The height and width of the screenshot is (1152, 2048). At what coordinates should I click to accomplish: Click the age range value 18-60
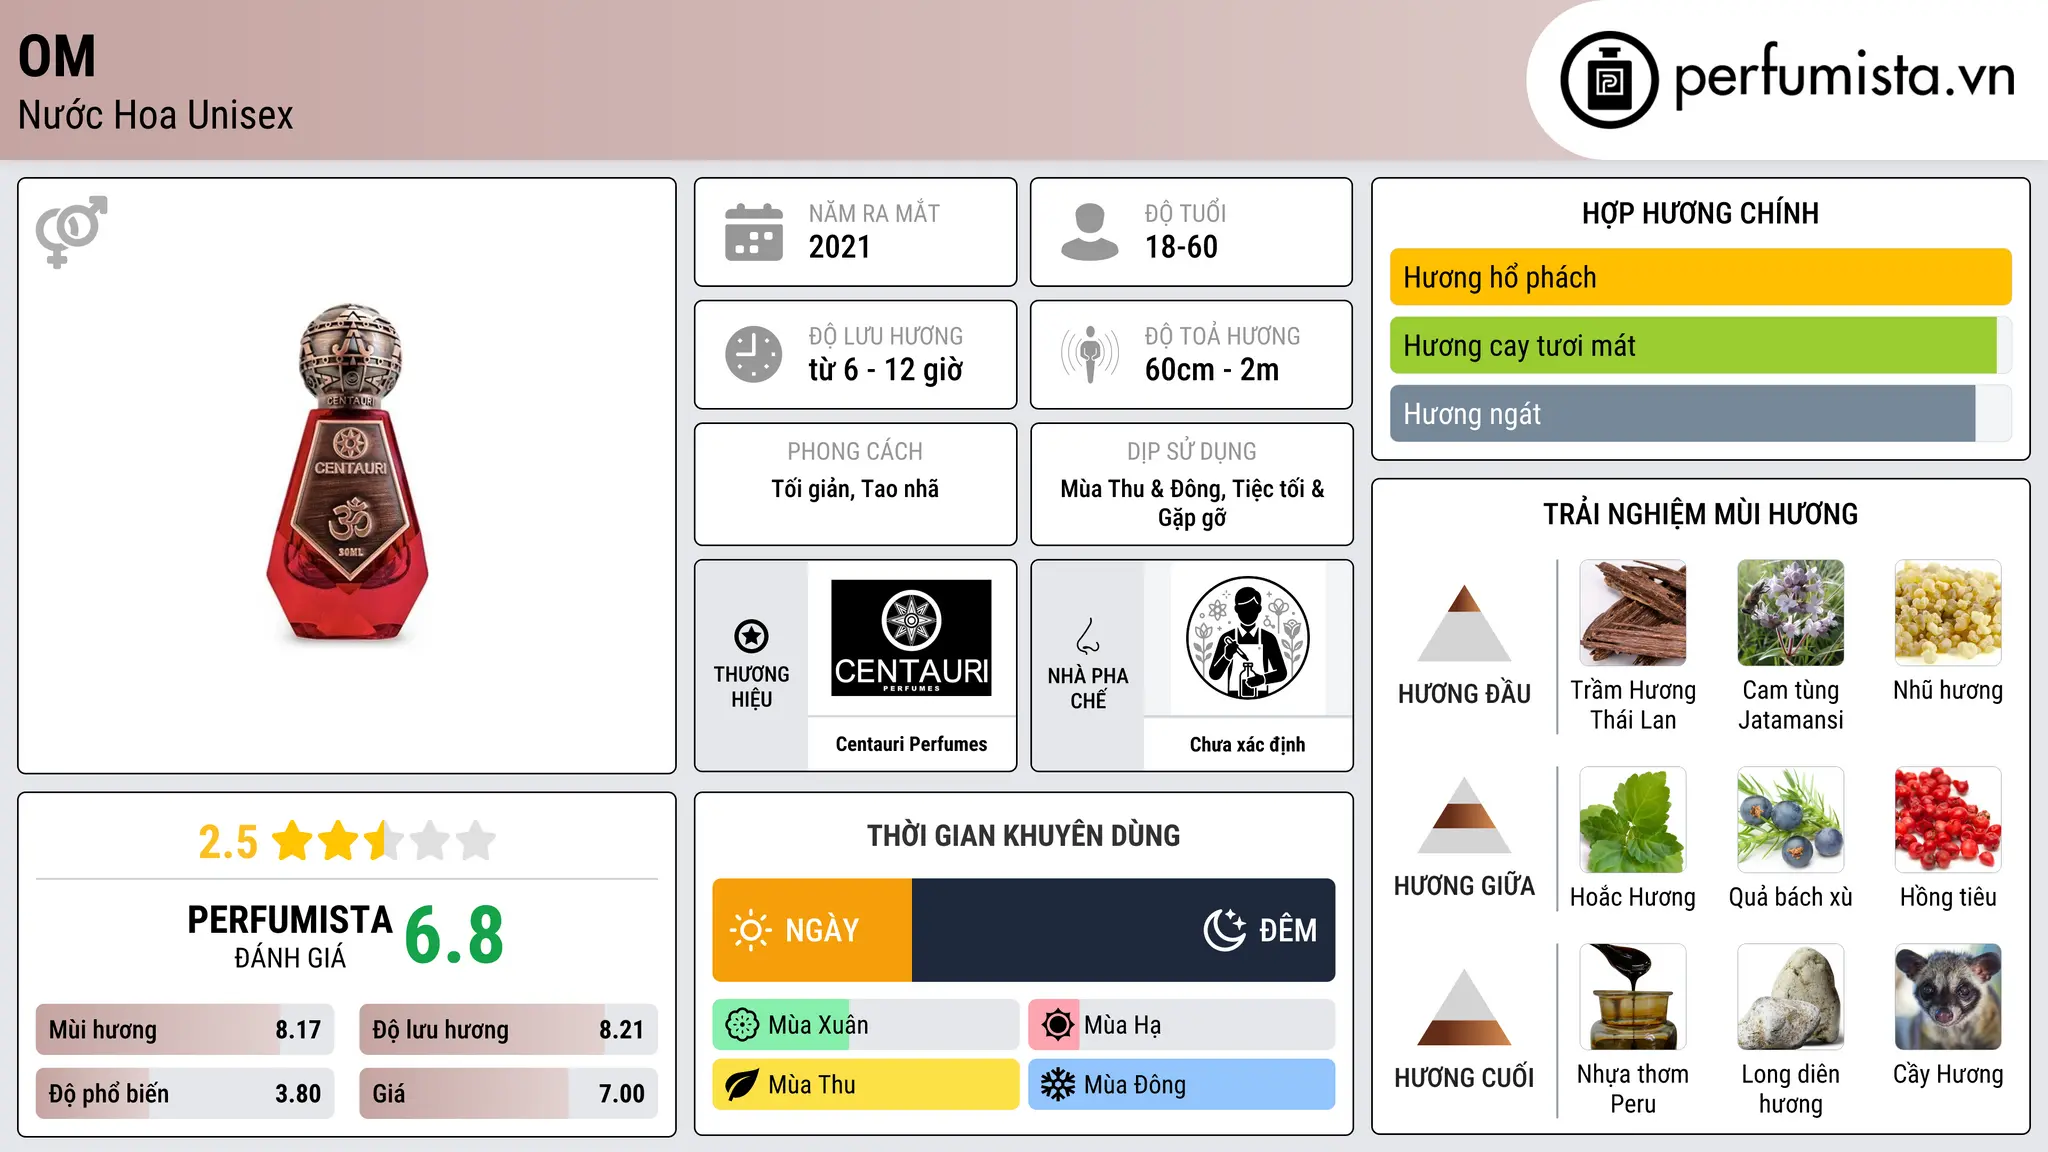[1181, 247]
